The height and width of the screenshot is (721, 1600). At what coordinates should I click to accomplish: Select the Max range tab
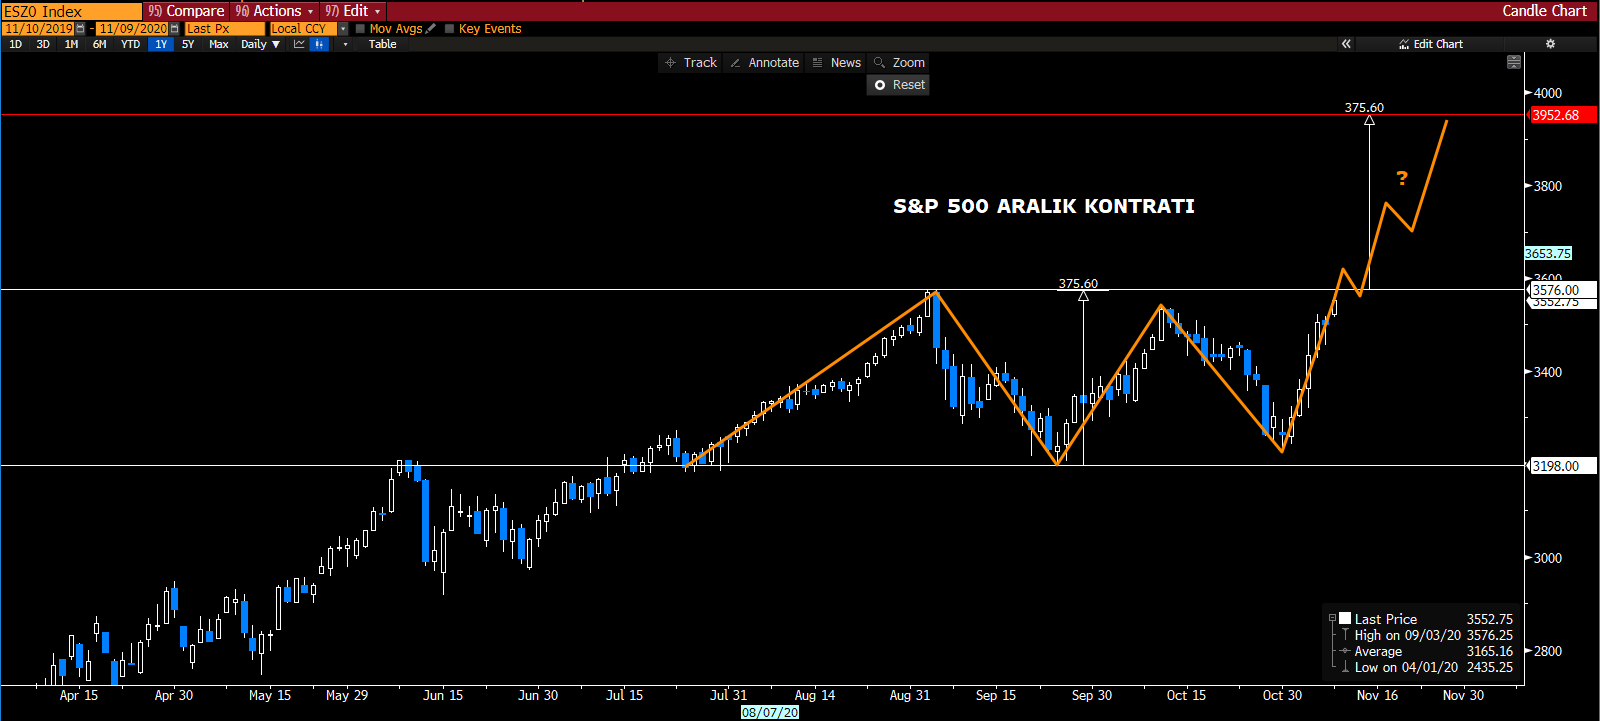[219, 44]
